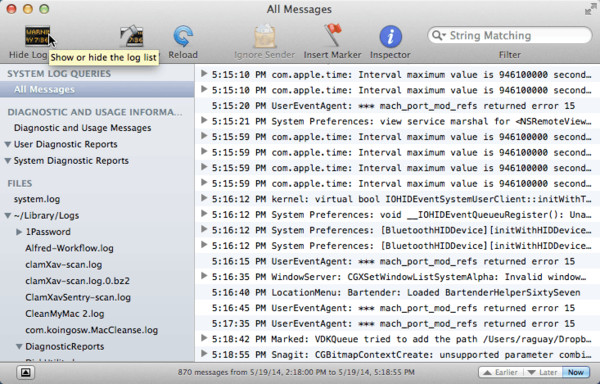Open Alfred-Workflow.log
The width and height of the screenshot is (600, 384).
coord(69,248)
